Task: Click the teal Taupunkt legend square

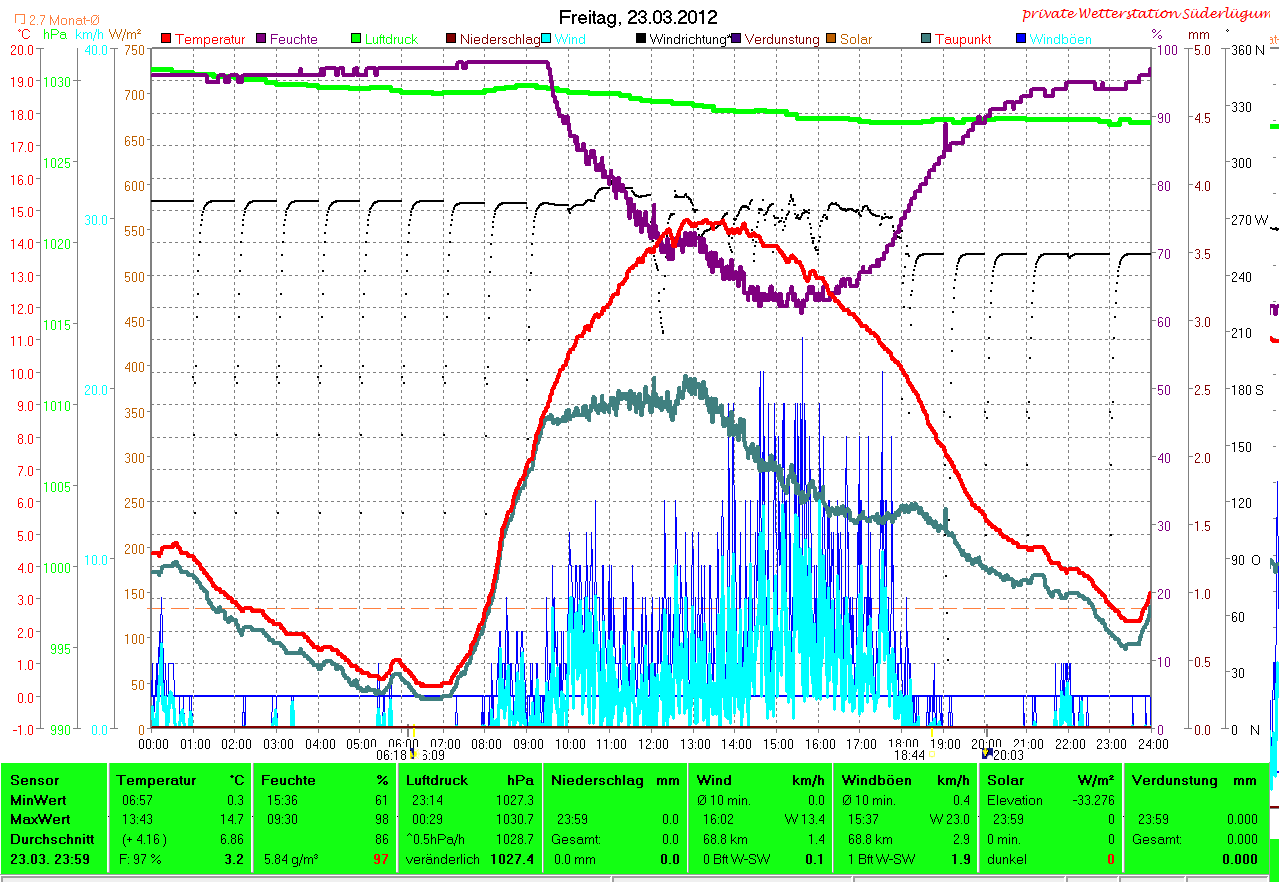Action: [926, 39]
